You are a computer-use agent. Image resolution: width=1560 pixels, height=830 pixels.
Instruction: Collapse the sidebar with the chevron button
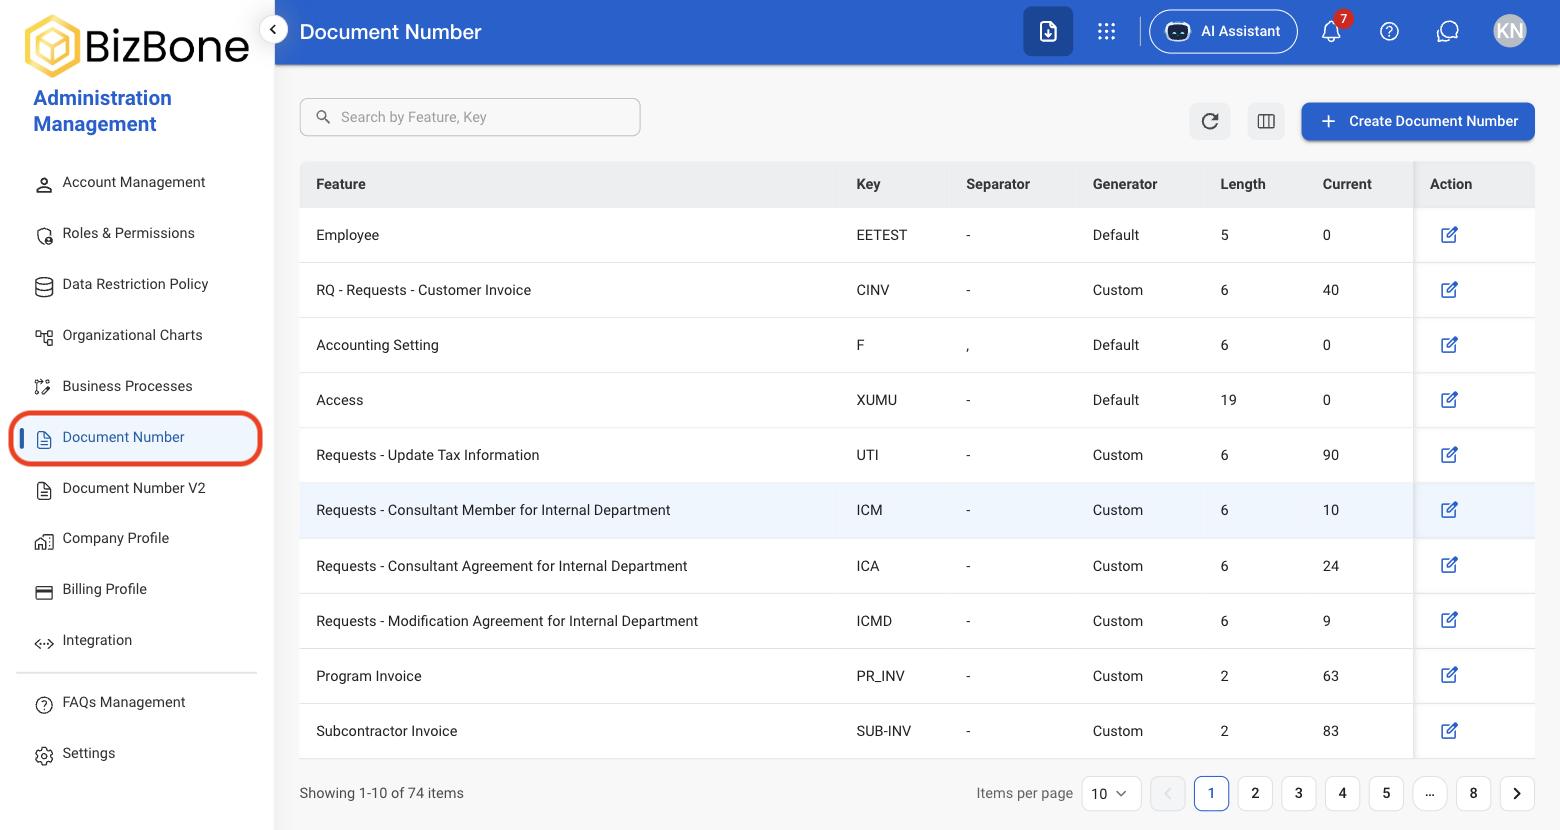pos(273,30)
